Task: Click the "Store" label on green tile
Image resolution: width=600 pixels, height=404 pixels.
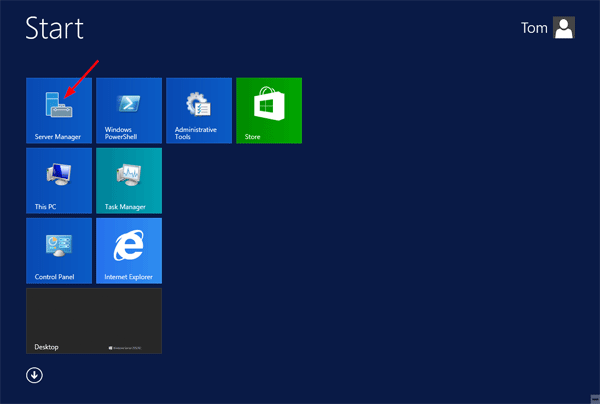Action: point(252,136)
